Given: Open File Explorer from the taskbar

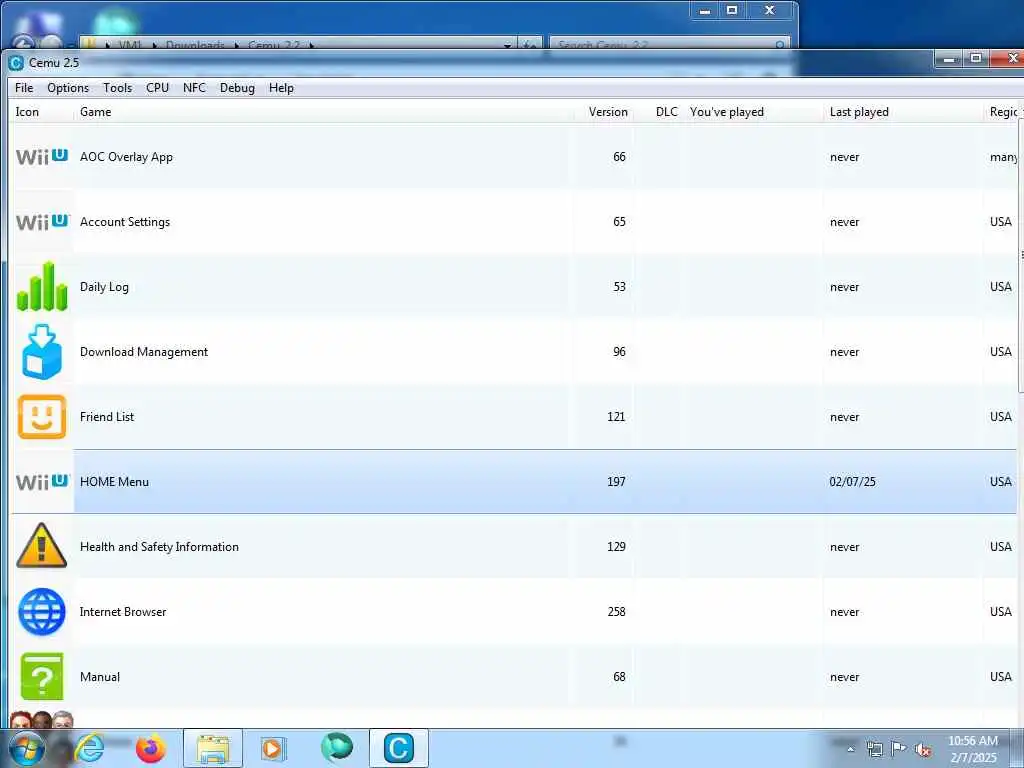Looking at the screenshot, I should click(x=213, y=748).
